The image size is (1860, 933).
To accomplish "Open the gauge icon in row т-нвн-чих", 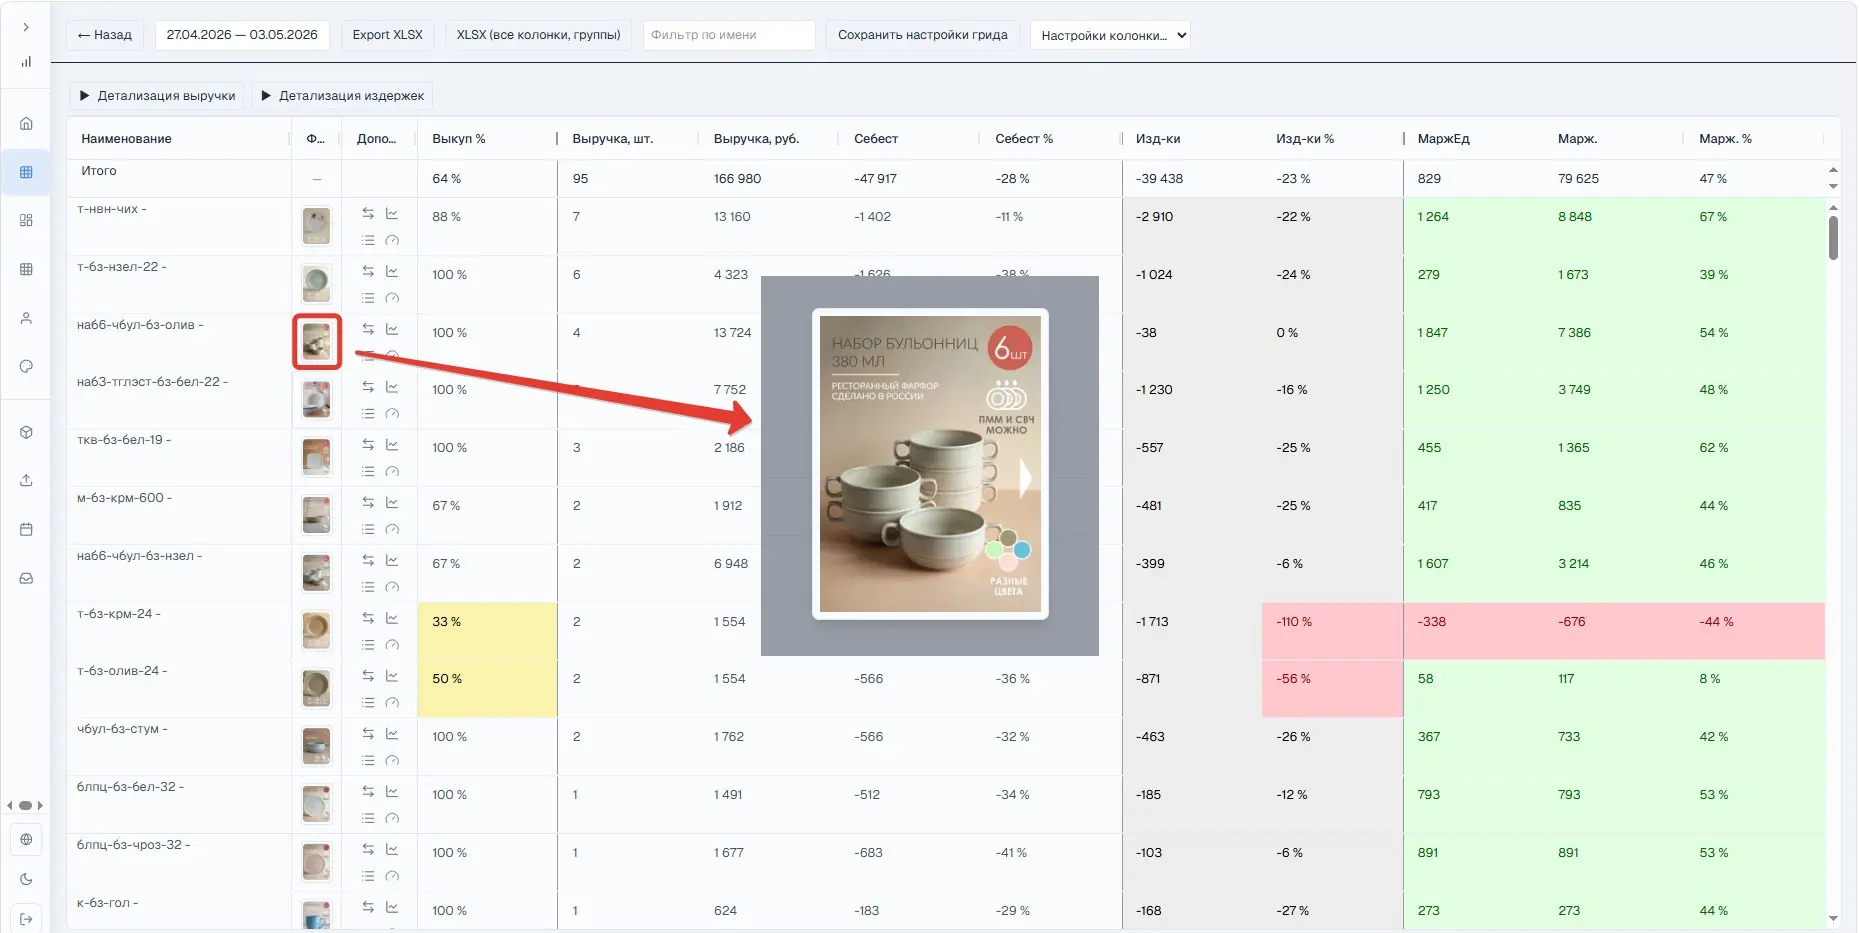I will [x=392, y=240].
